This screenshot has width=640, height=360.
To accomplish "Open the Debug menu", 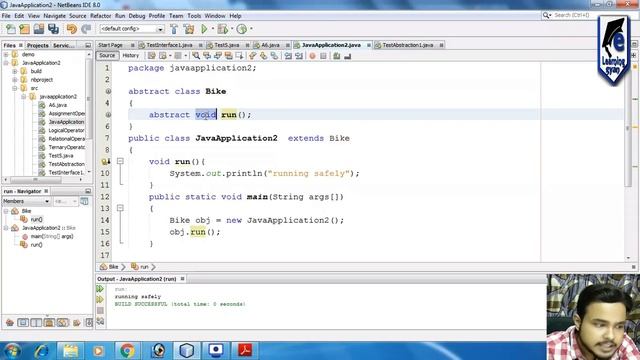I will click(137, 16).
